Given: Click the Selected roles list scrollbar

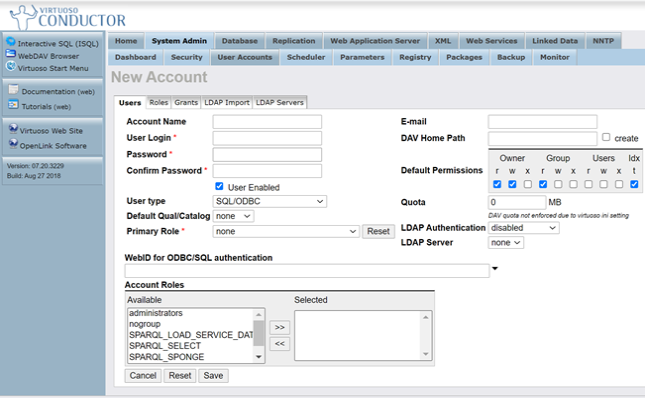Looking at the screenshot, I should [x=426, y=336].
